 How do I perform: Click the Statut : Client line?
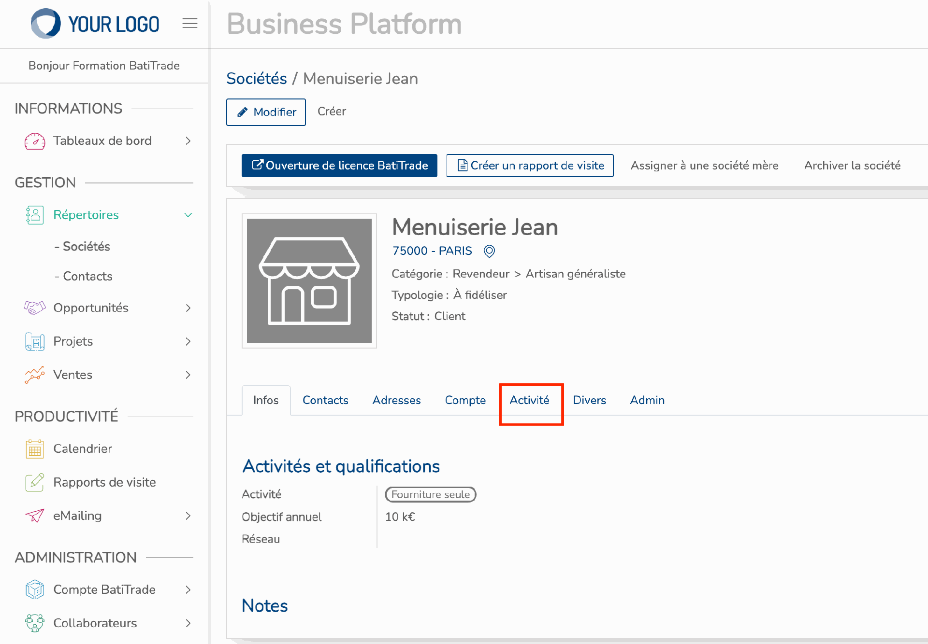click(x=428, y=316)
